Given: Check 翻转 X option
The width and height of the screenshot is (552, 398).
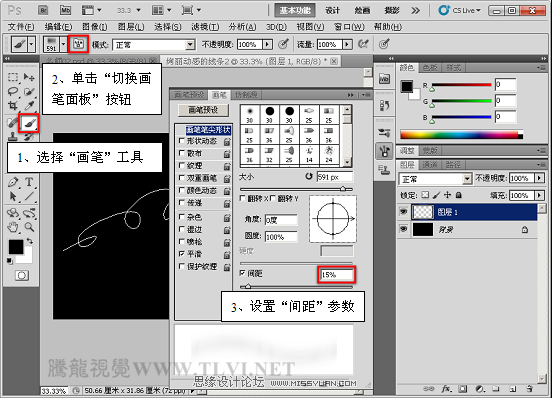Looking at the screenshot, I should pyautogui.click(x=242, y=198).
